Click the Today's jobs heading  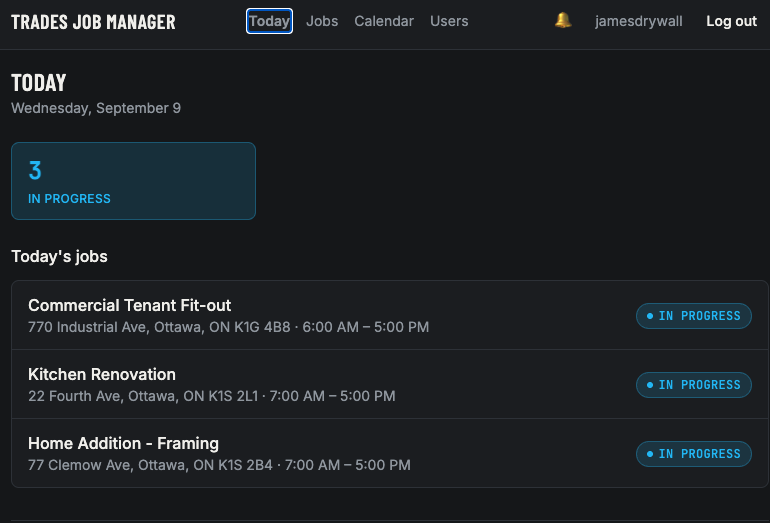pos(59,256)
